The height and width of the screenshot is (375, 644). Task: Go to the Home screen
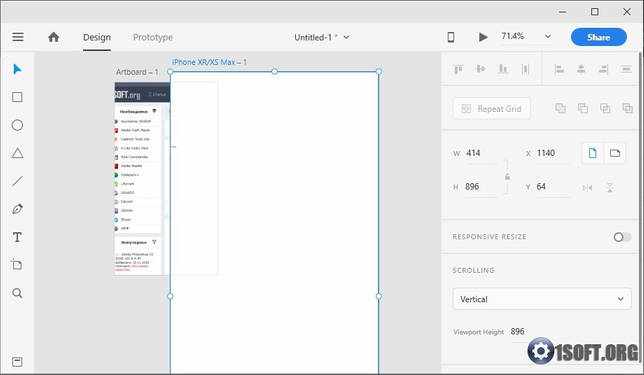pos(54,37)
